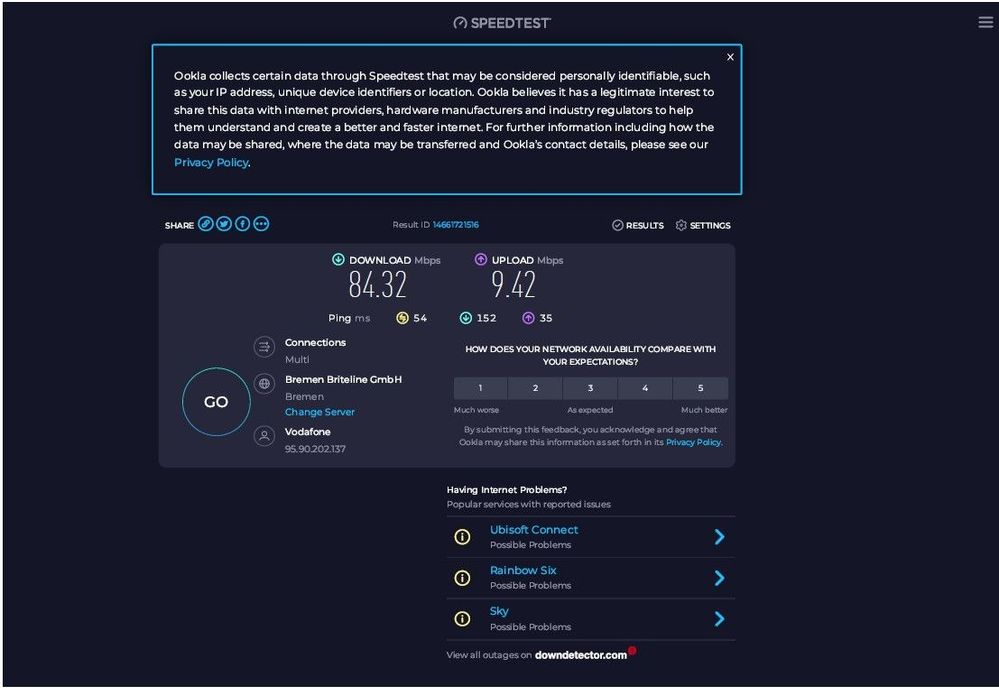This screenshot has height=688, width=999.
Task: Click the Multi connections value
Action: (x=297, y=360)
